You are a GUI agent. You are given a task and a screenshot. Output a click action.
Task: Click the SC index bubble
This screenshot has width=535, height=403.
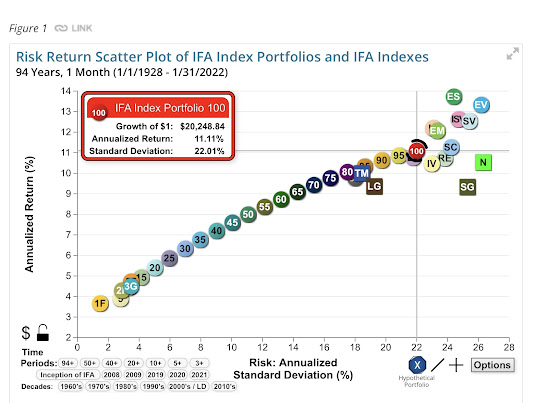451,147
